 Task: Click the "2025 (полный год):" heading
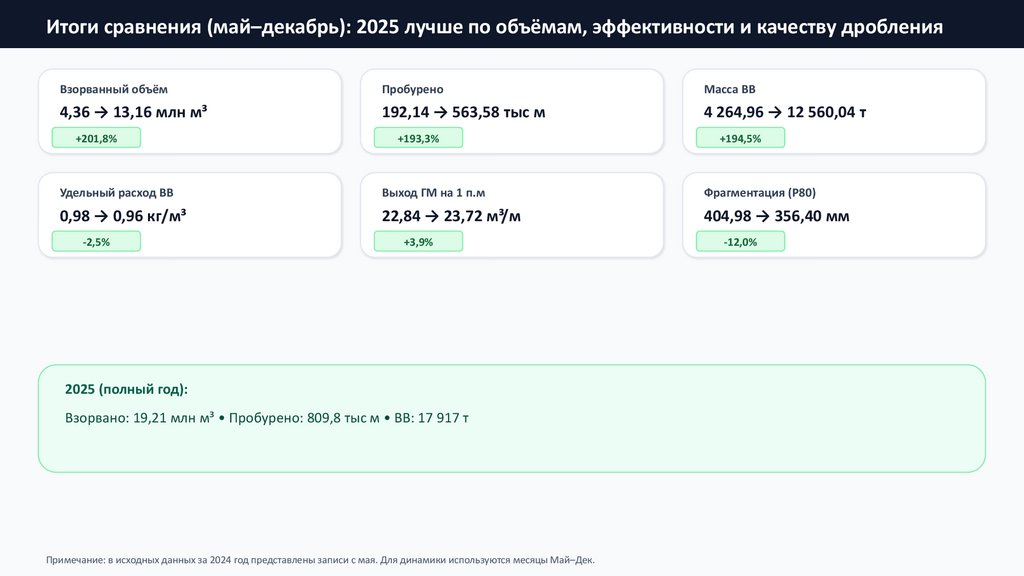(x=126, y=389)
